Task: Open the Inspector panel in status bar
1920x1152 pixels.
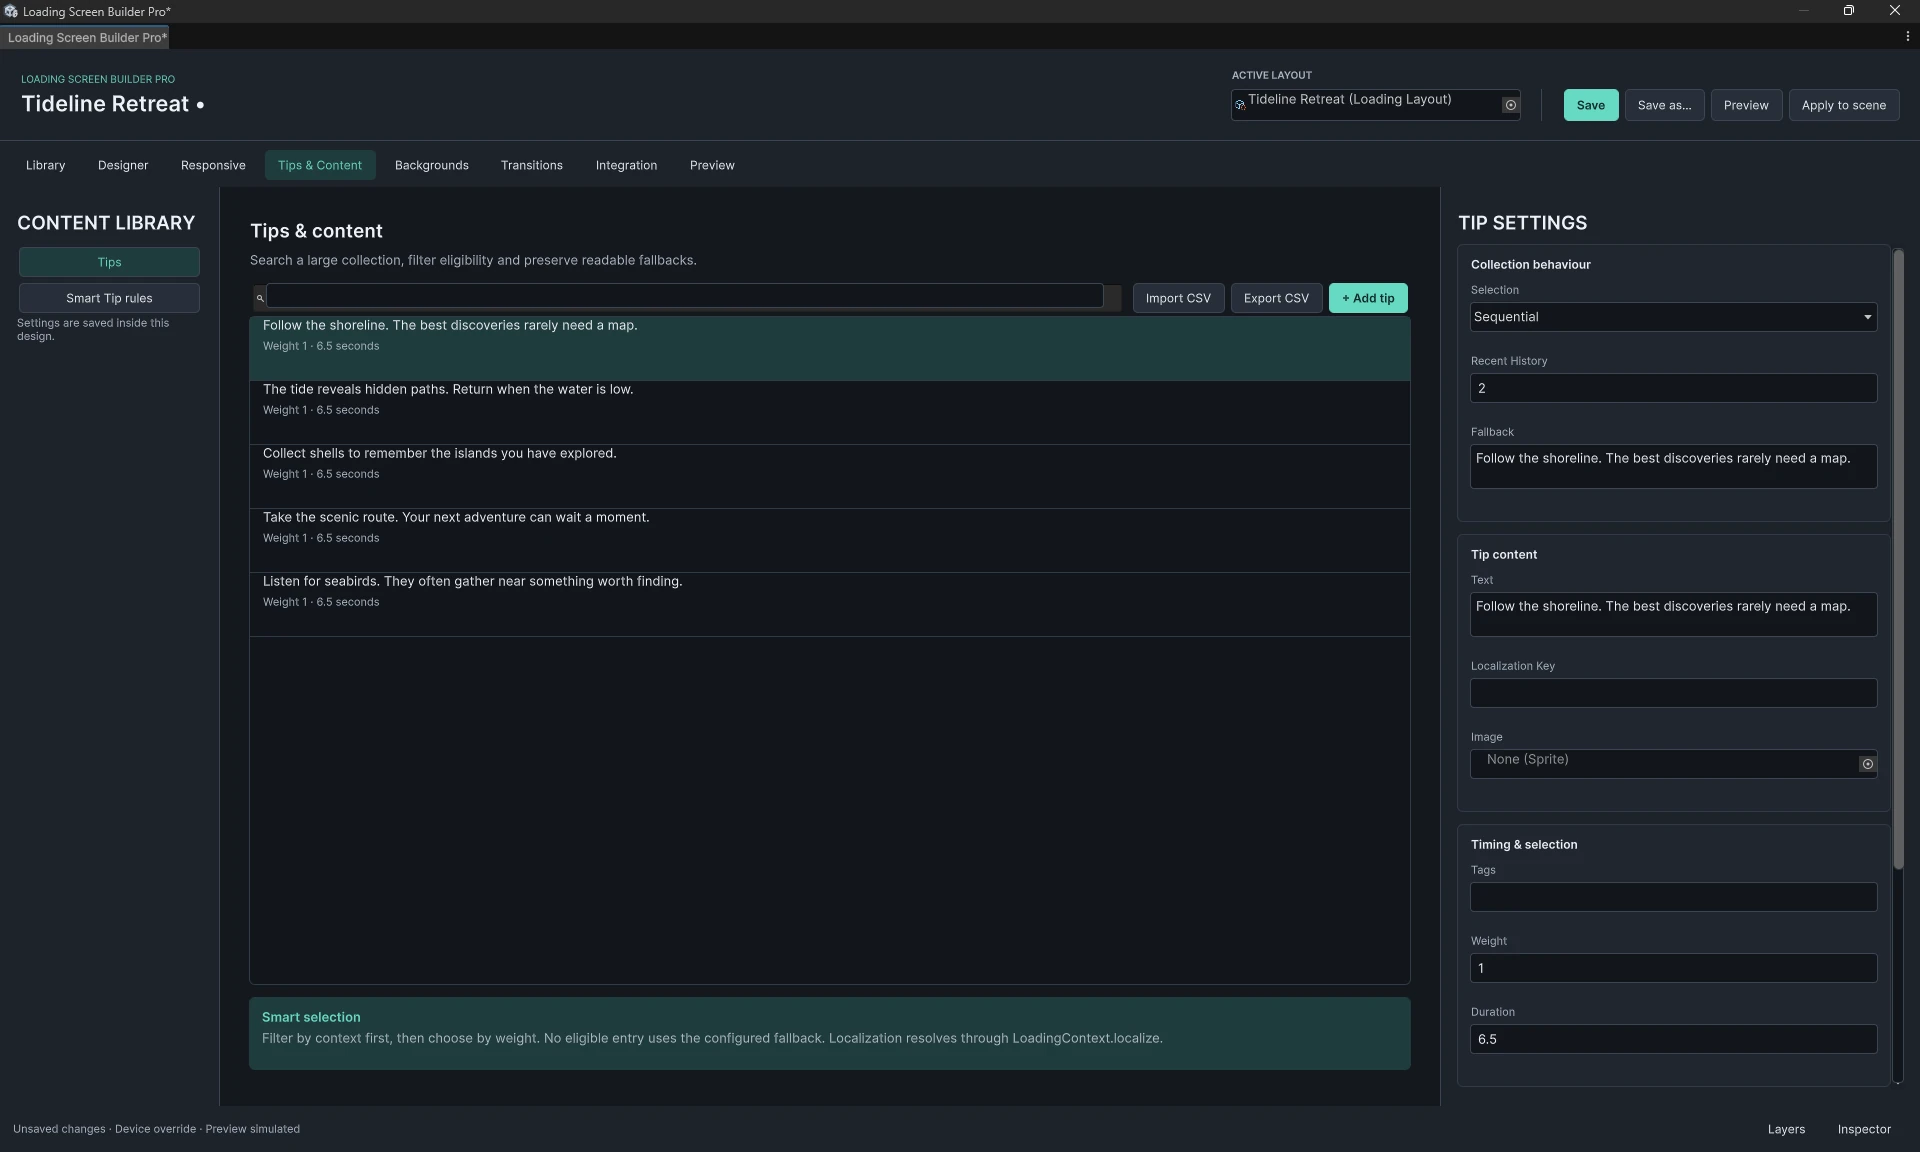Action: 1864,1129
